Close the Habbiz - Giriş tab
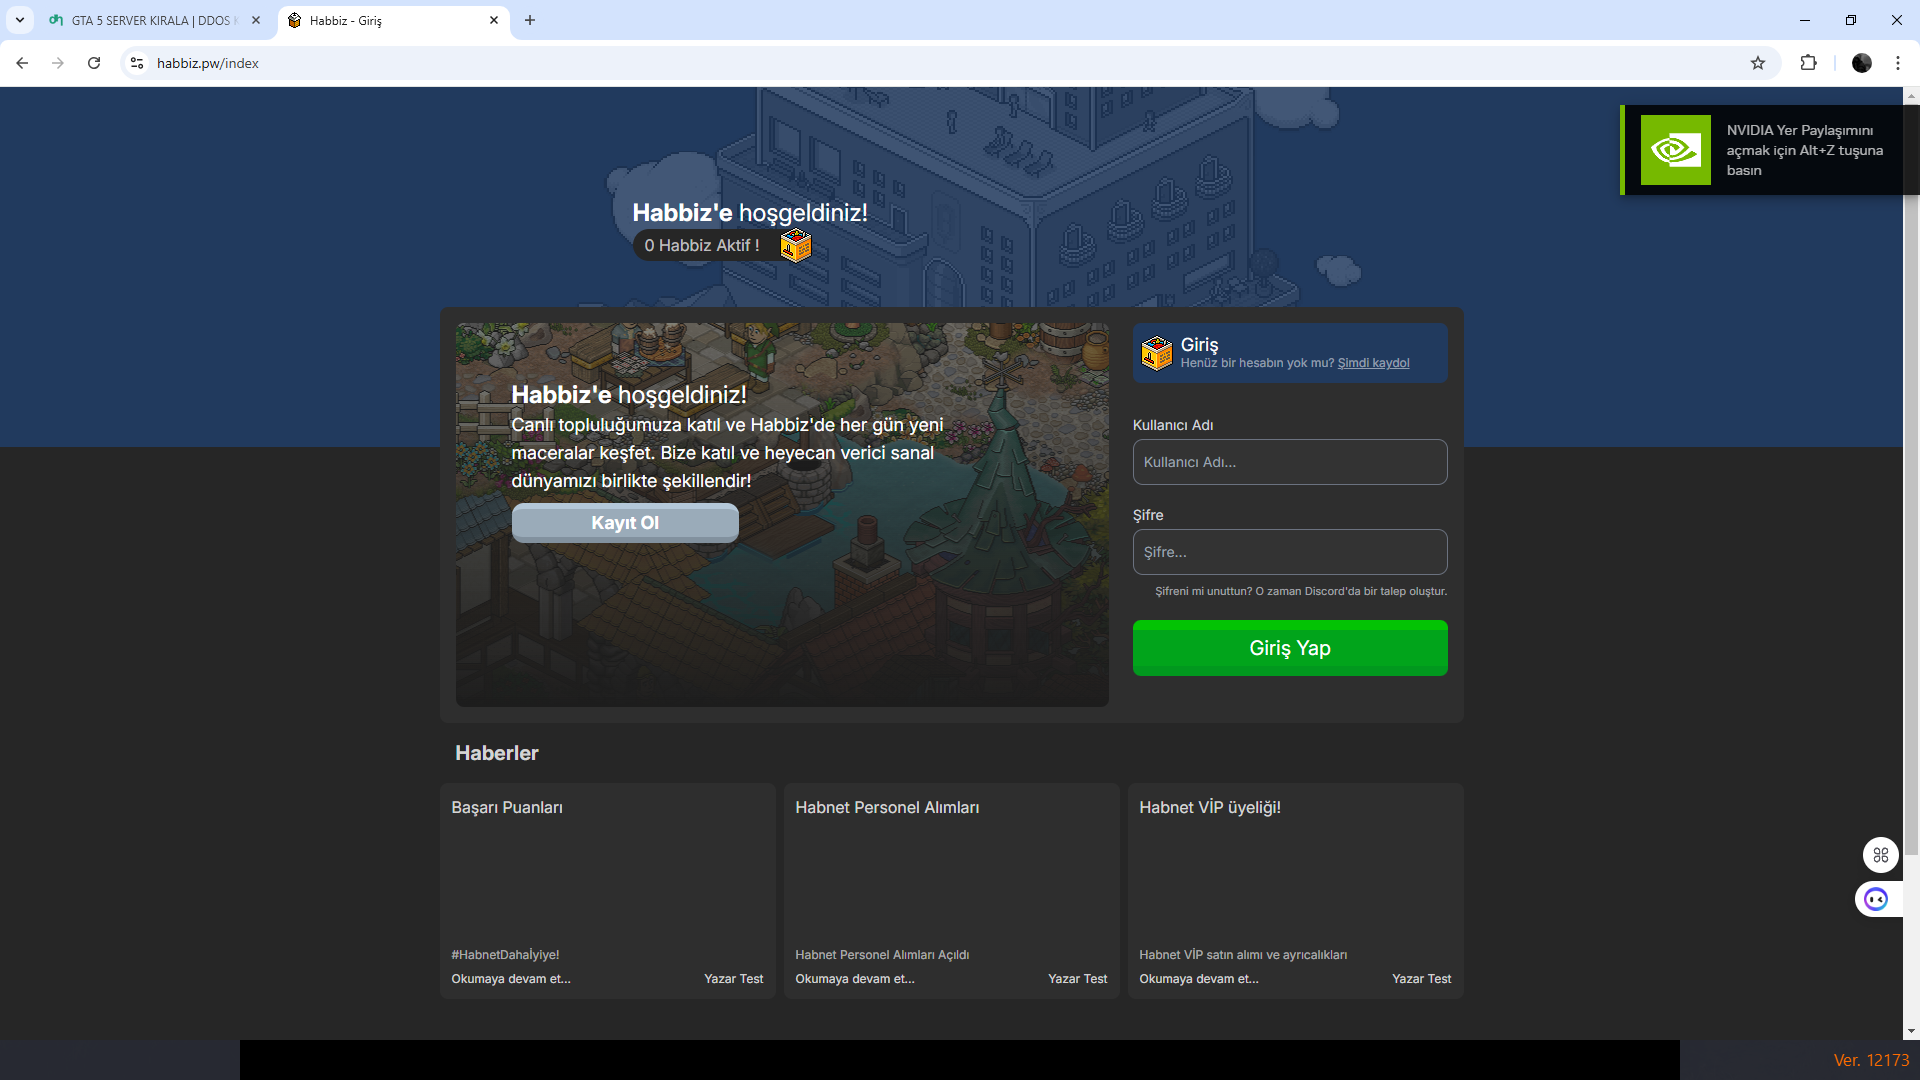This screenshot has width=1920, height=1080. 494,20
